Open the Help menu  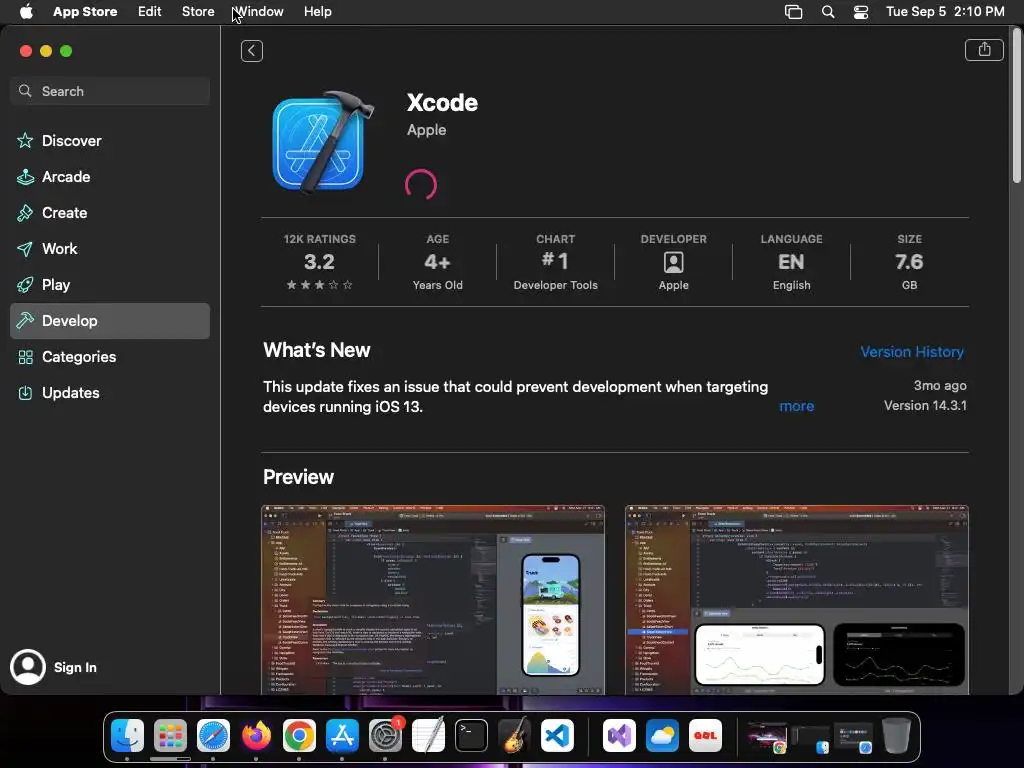pos(317,12)
